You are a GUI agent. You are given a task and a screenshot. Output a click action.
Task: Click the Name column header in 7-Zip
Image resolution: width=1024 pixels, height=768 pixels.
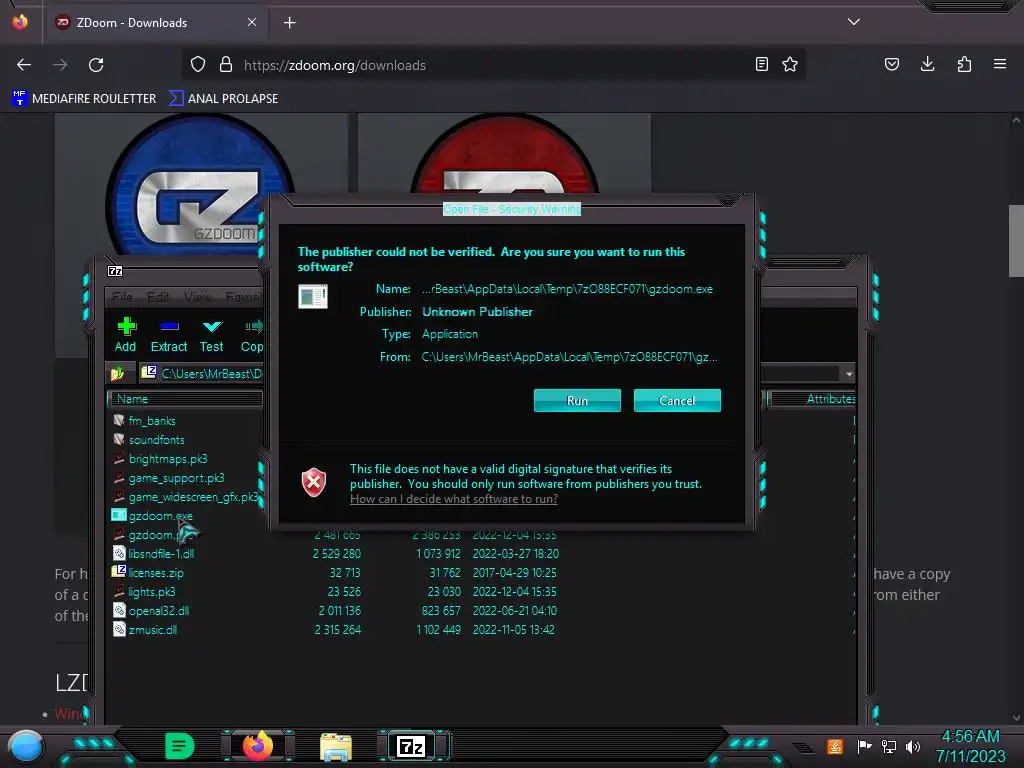tap(186, 398)
